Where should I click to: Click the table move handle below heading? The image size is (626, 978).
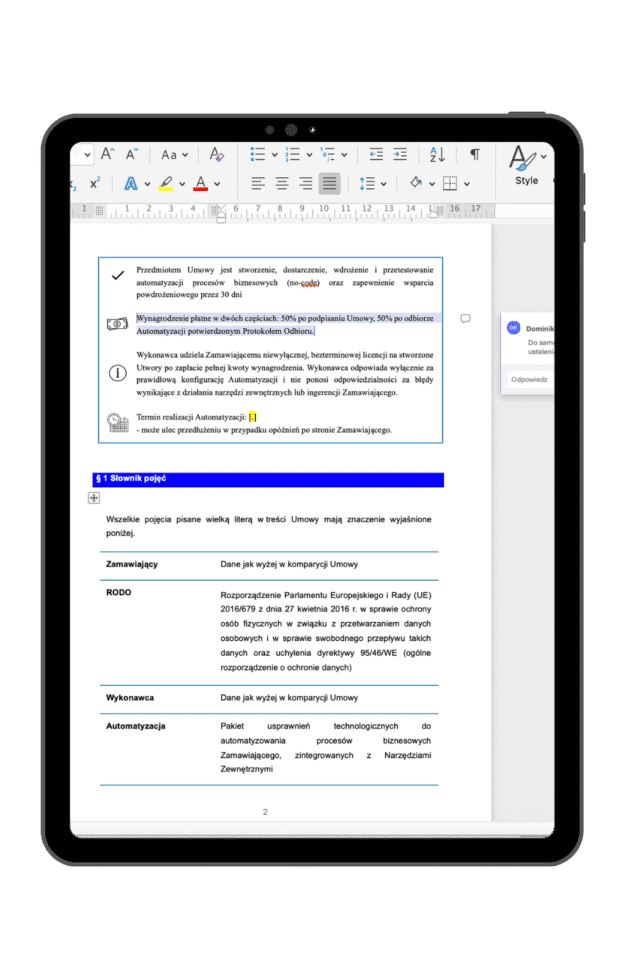click(94, 497)
